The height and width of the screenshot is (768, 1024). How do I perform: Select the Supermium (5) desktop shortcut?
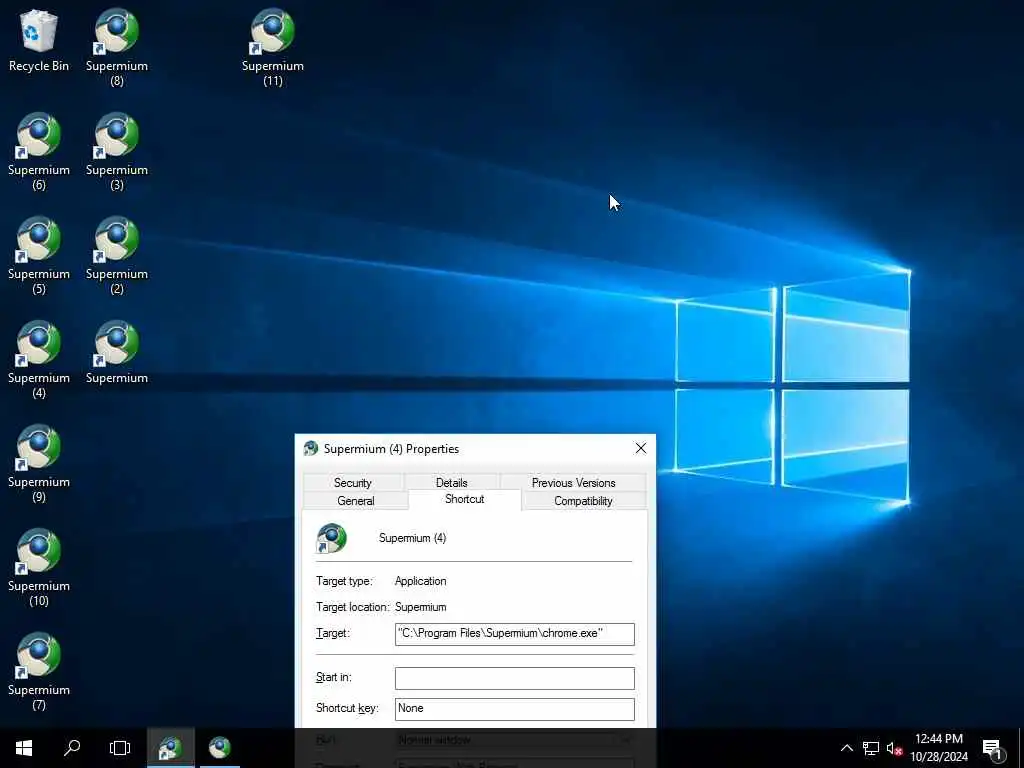(39, 255)
